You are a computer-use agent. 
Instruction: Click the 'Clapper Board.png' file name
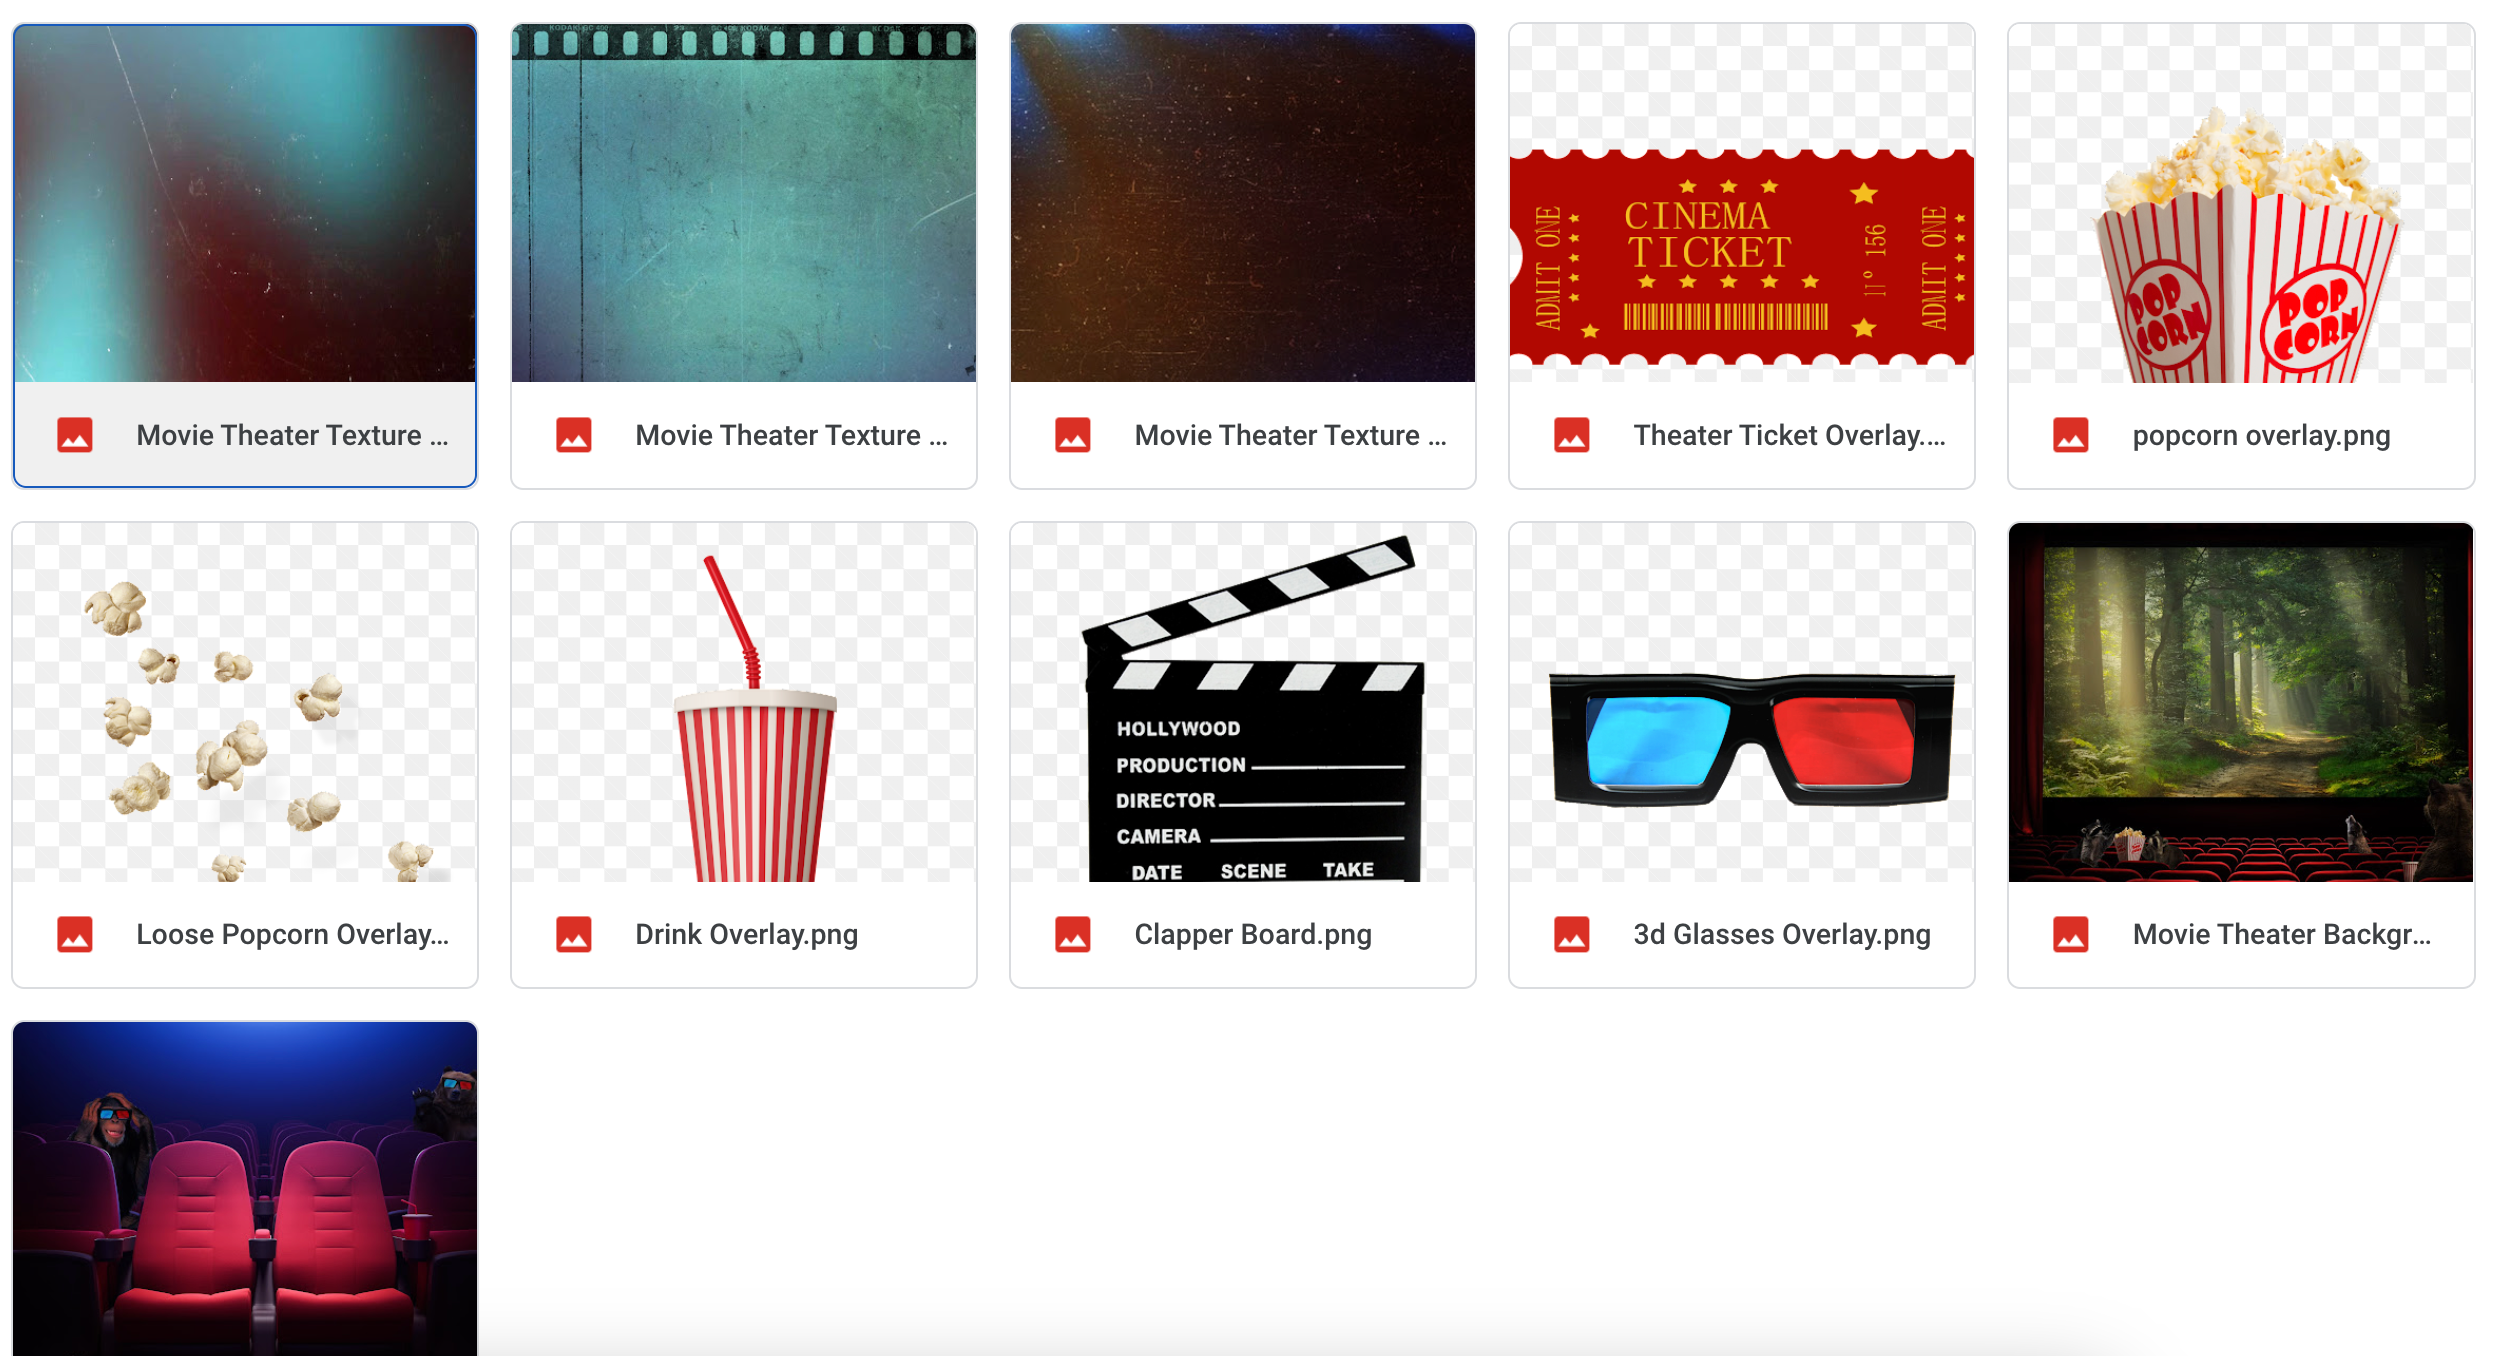click(x=1252, y=935)
